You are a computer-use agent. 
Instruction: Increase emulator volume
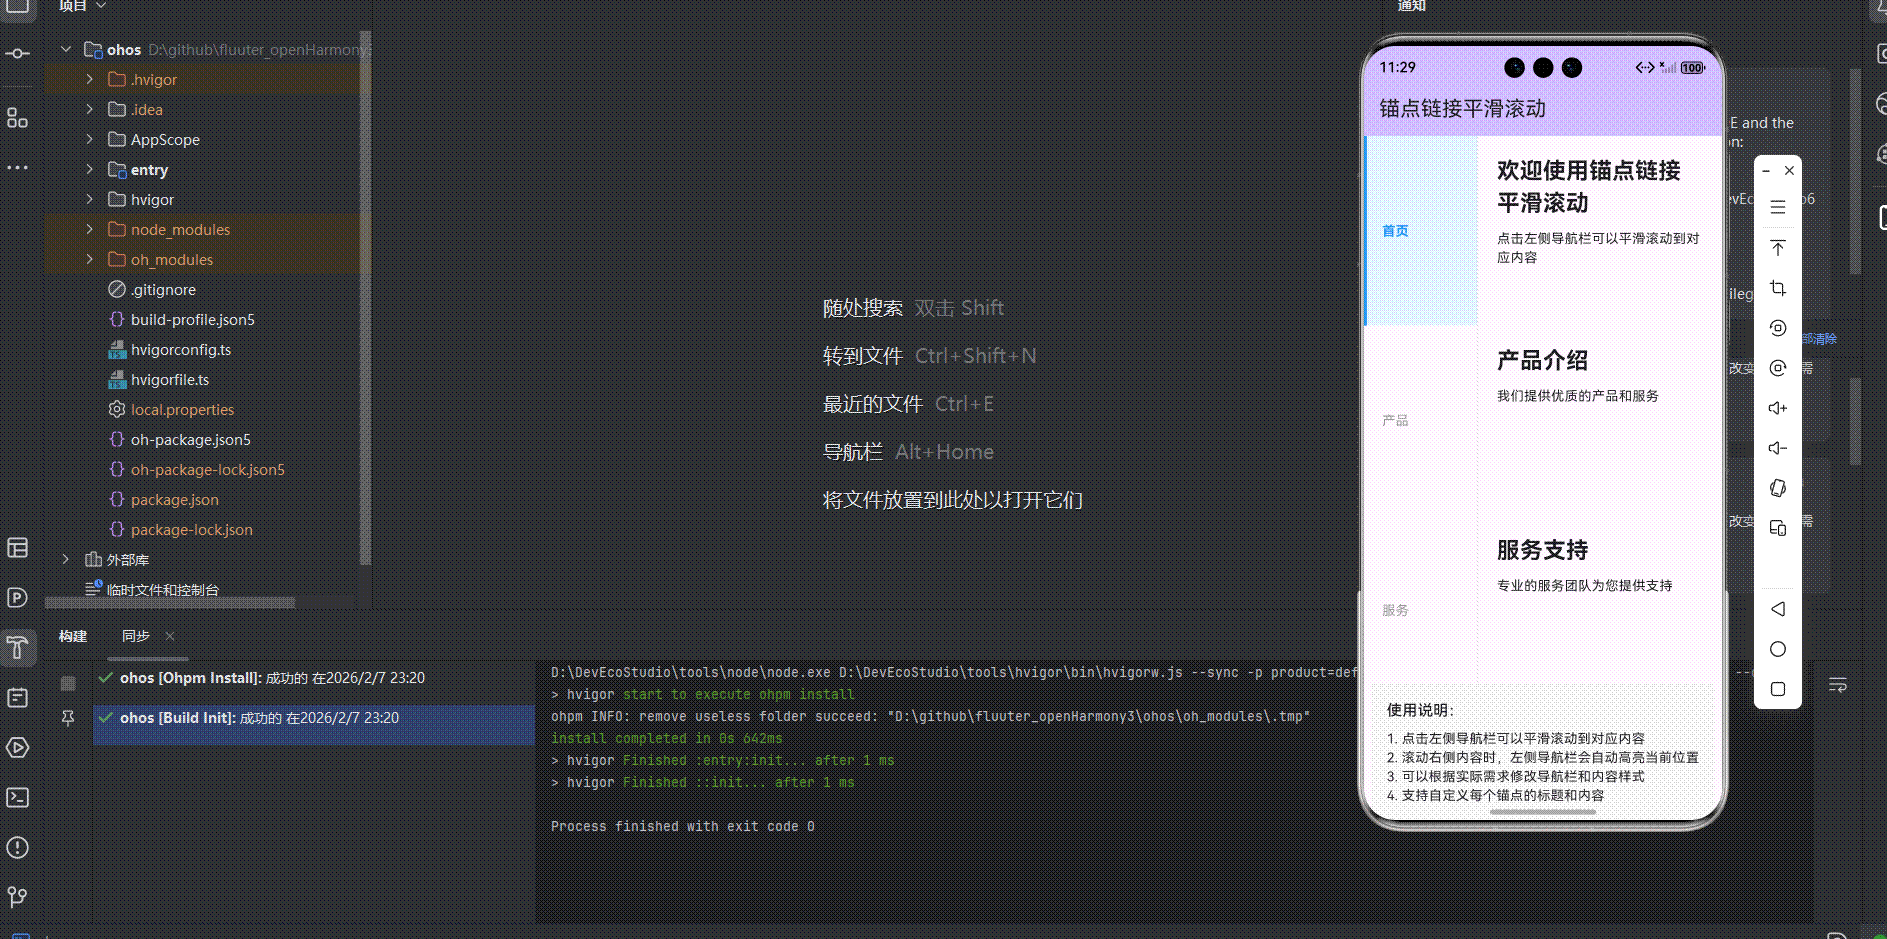coord(1777,408)
